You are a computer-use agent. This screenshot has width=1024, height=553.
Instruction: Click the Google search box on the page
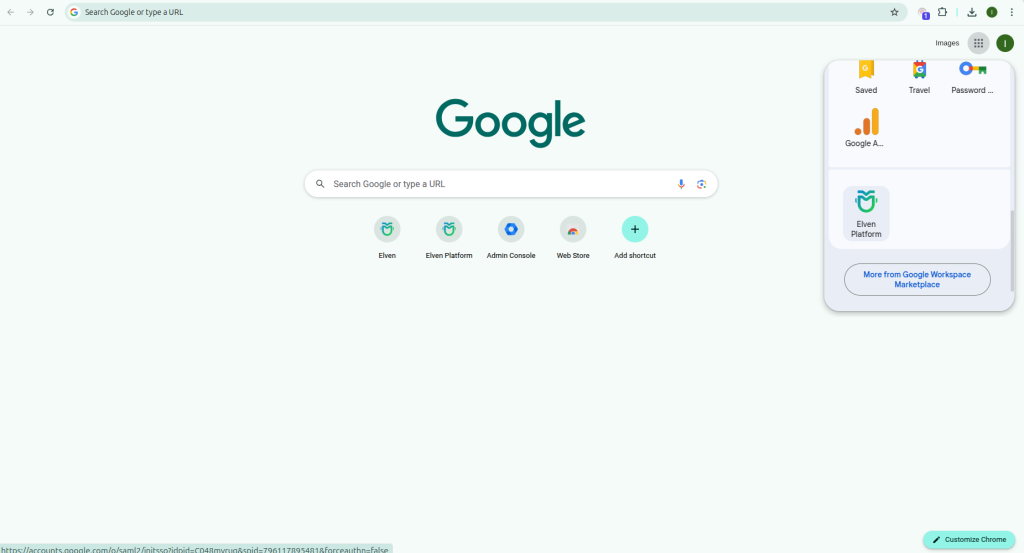511,184
